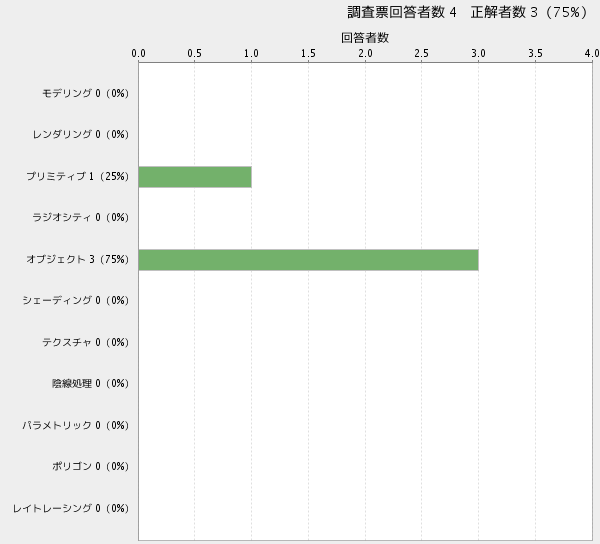The width and height of the screenshot is (600, 544).
Task: Select the パラメトリック 0 (0%) label
Action: (x=76, y=426)
